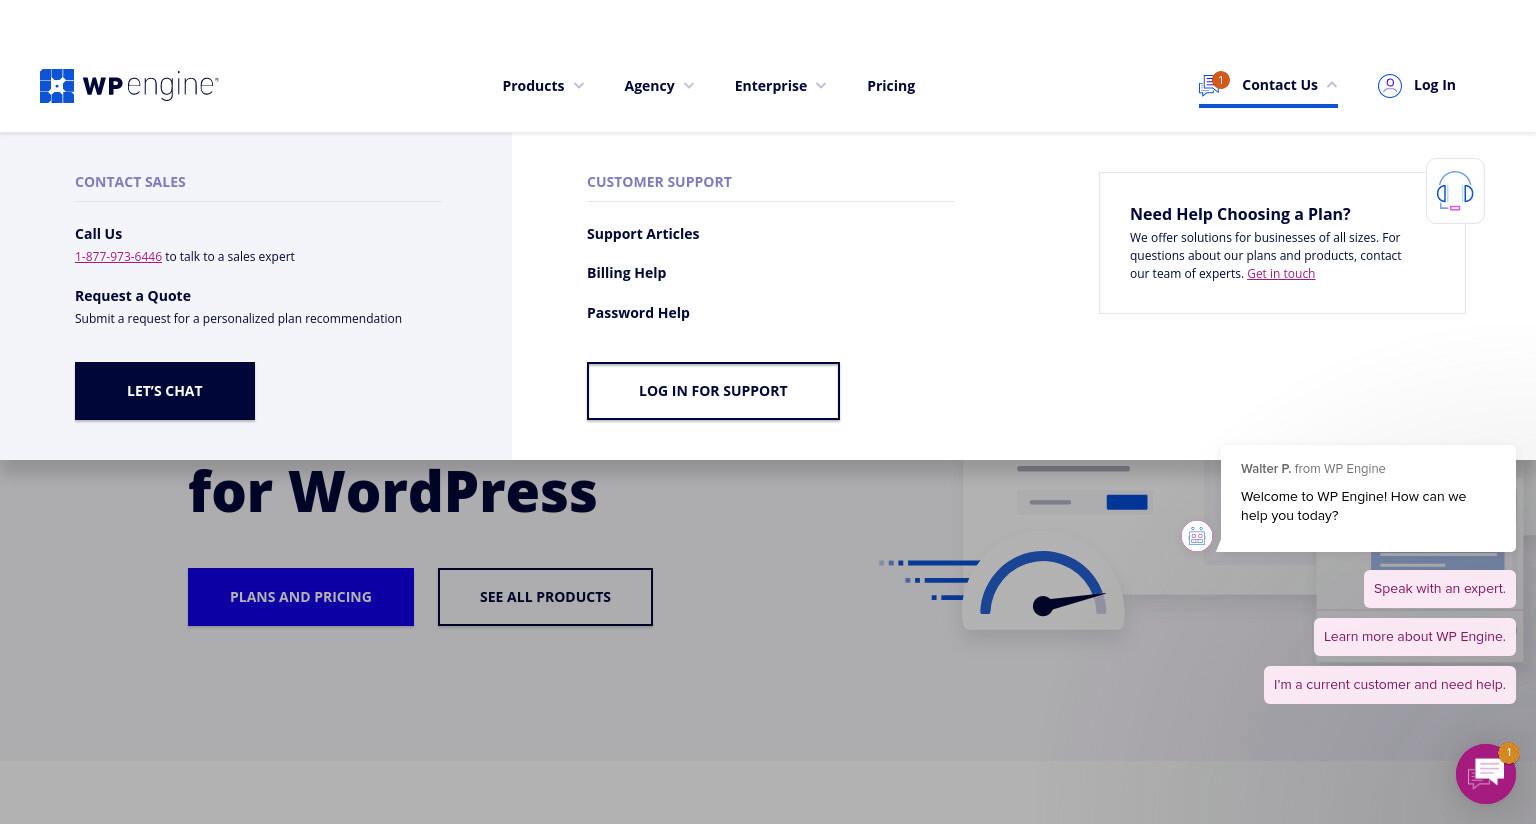Open the Call Us heading link

click(x=98, y=234)
